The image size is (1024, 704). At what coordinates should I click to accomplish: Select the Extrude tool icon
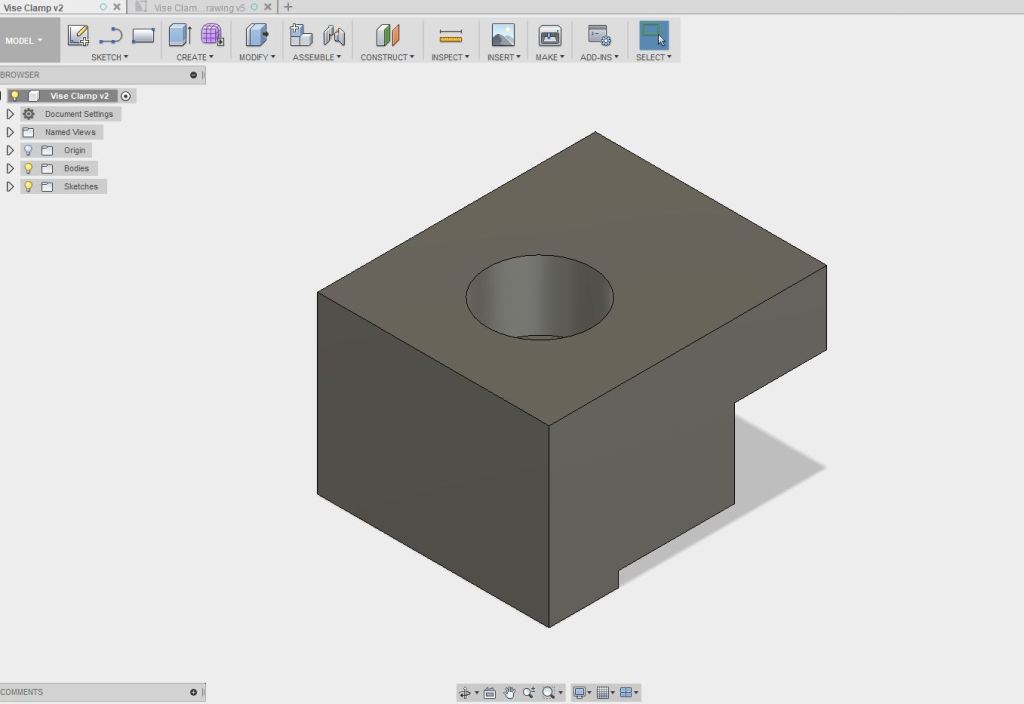[179, 36]
